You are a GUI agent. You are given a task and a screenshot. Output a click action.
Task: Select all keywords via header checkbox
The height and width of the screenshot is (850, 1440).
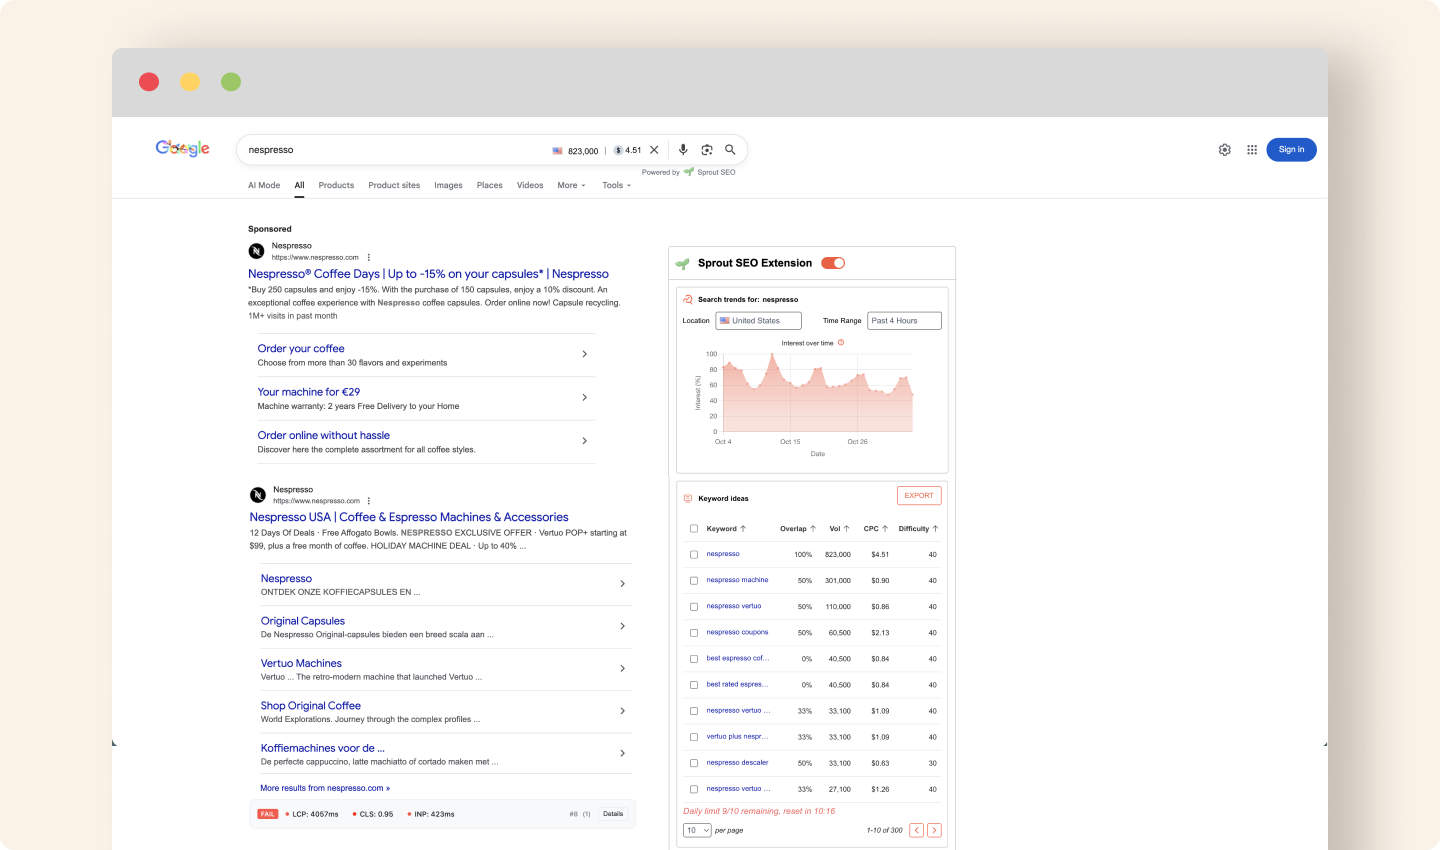tap(694, 528)
